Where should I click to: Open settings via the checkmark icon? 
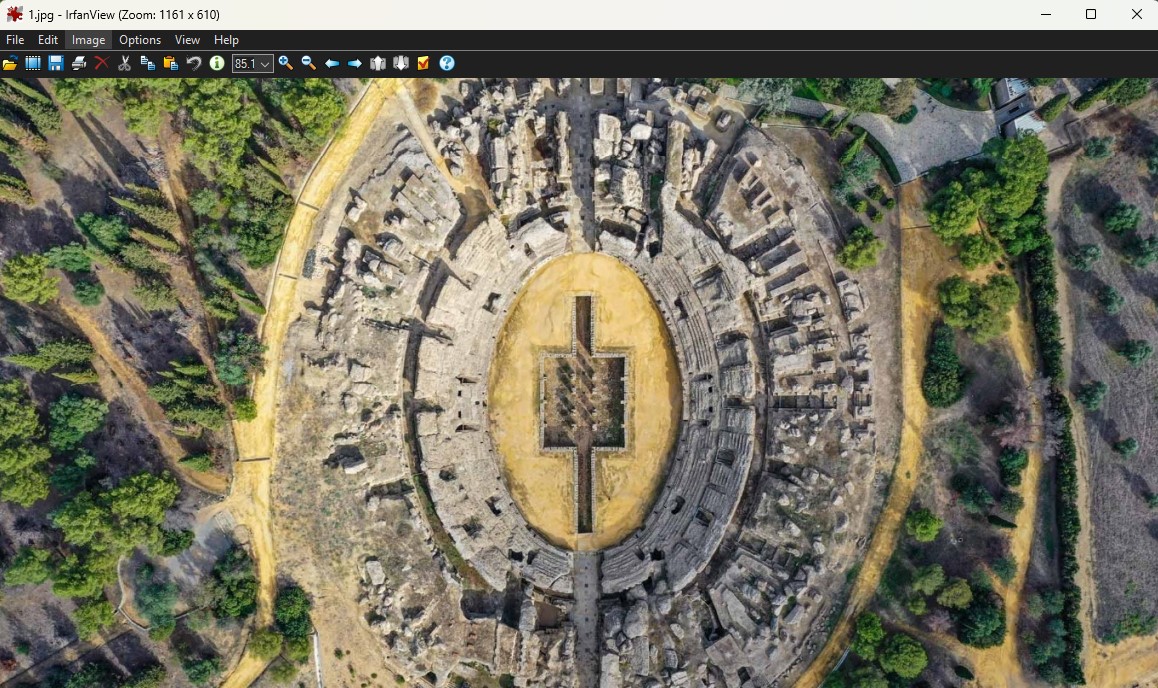coord(424,63)
